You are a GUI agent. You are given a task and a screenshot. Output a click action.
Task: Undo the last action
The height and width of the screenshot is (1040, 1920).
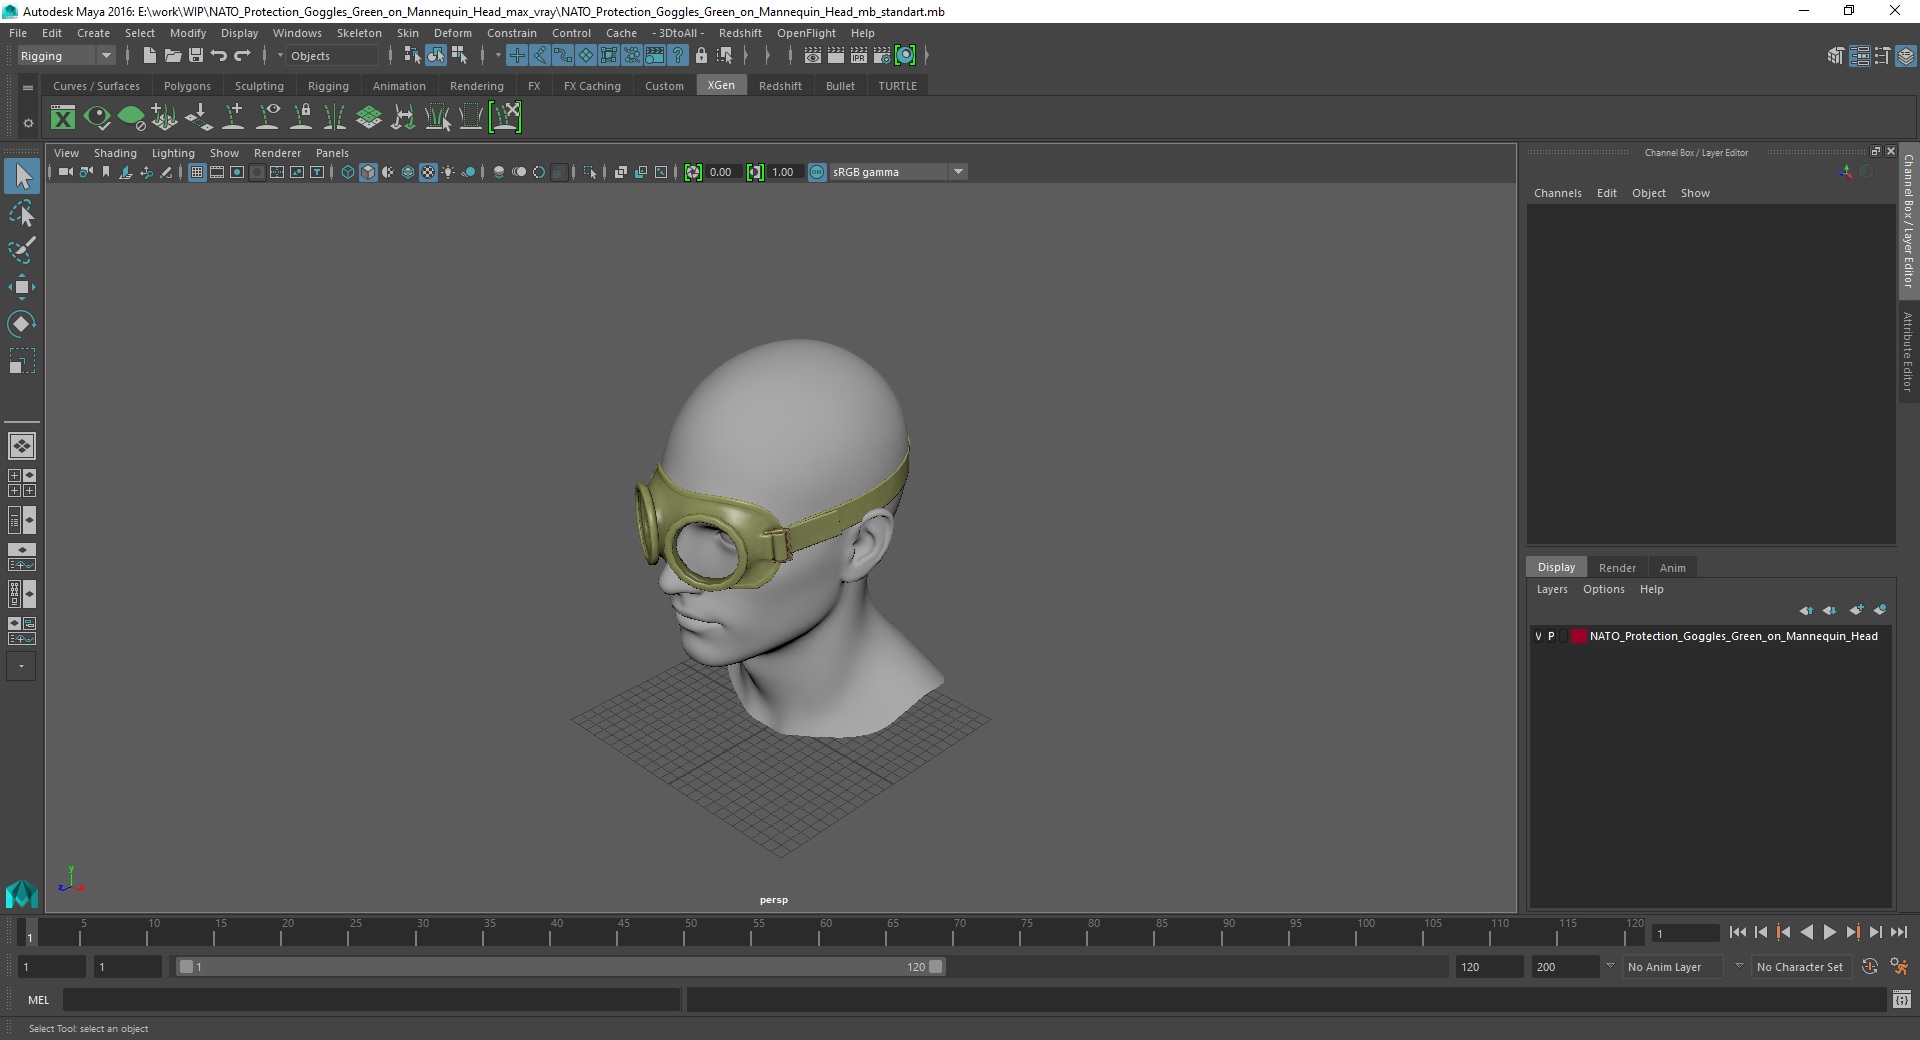[219, 56]
